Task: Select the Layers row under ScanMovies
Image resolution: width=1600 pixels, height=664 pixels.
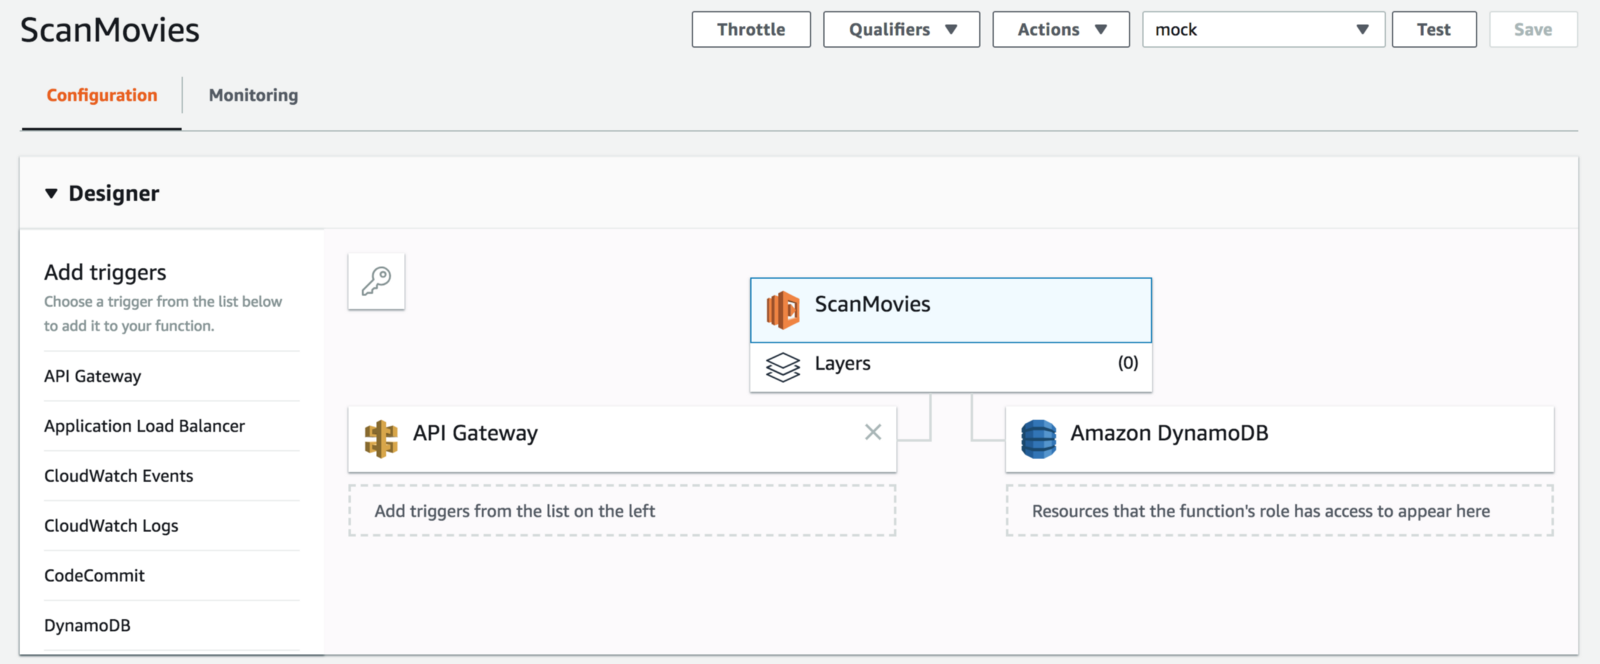Action: [950, 364]
